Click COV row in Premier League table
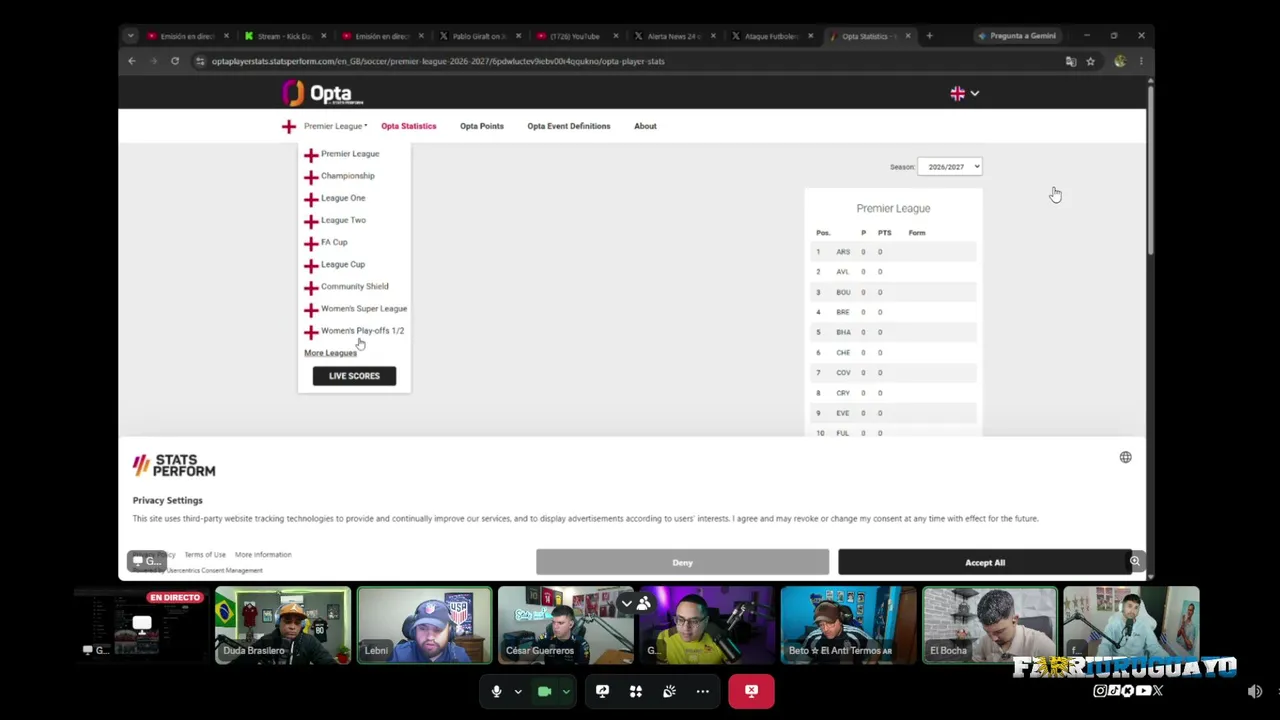Viewport: 1280px width, 720px height. (x=893, y=373)
